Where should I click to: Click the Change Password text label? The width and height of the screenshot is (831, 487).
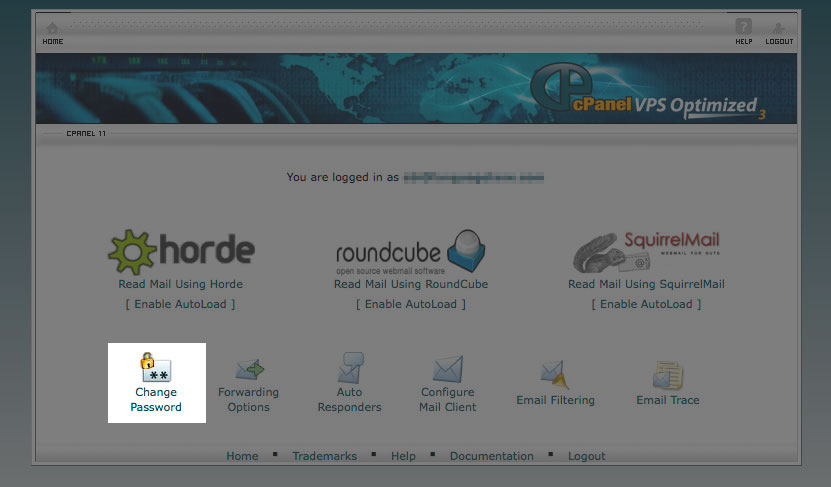(156, 400)
